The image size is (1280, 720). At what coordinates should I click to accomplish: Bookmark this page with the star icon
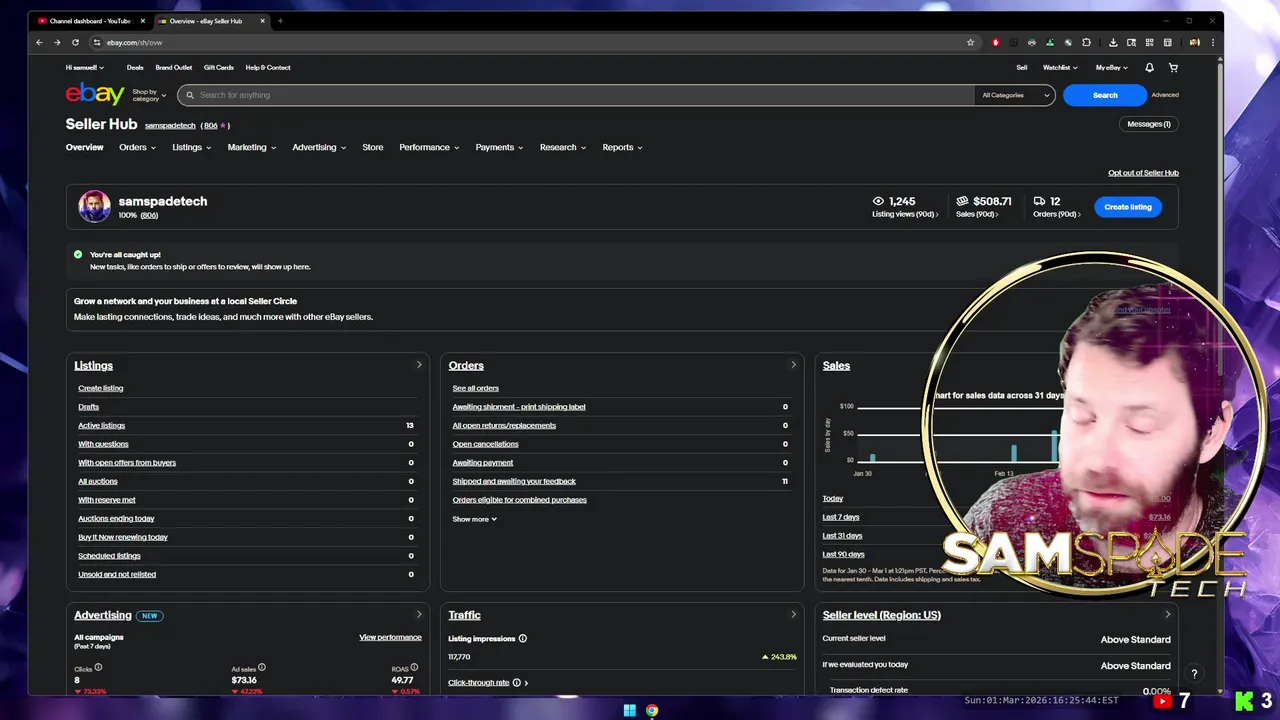pos(970,42)
